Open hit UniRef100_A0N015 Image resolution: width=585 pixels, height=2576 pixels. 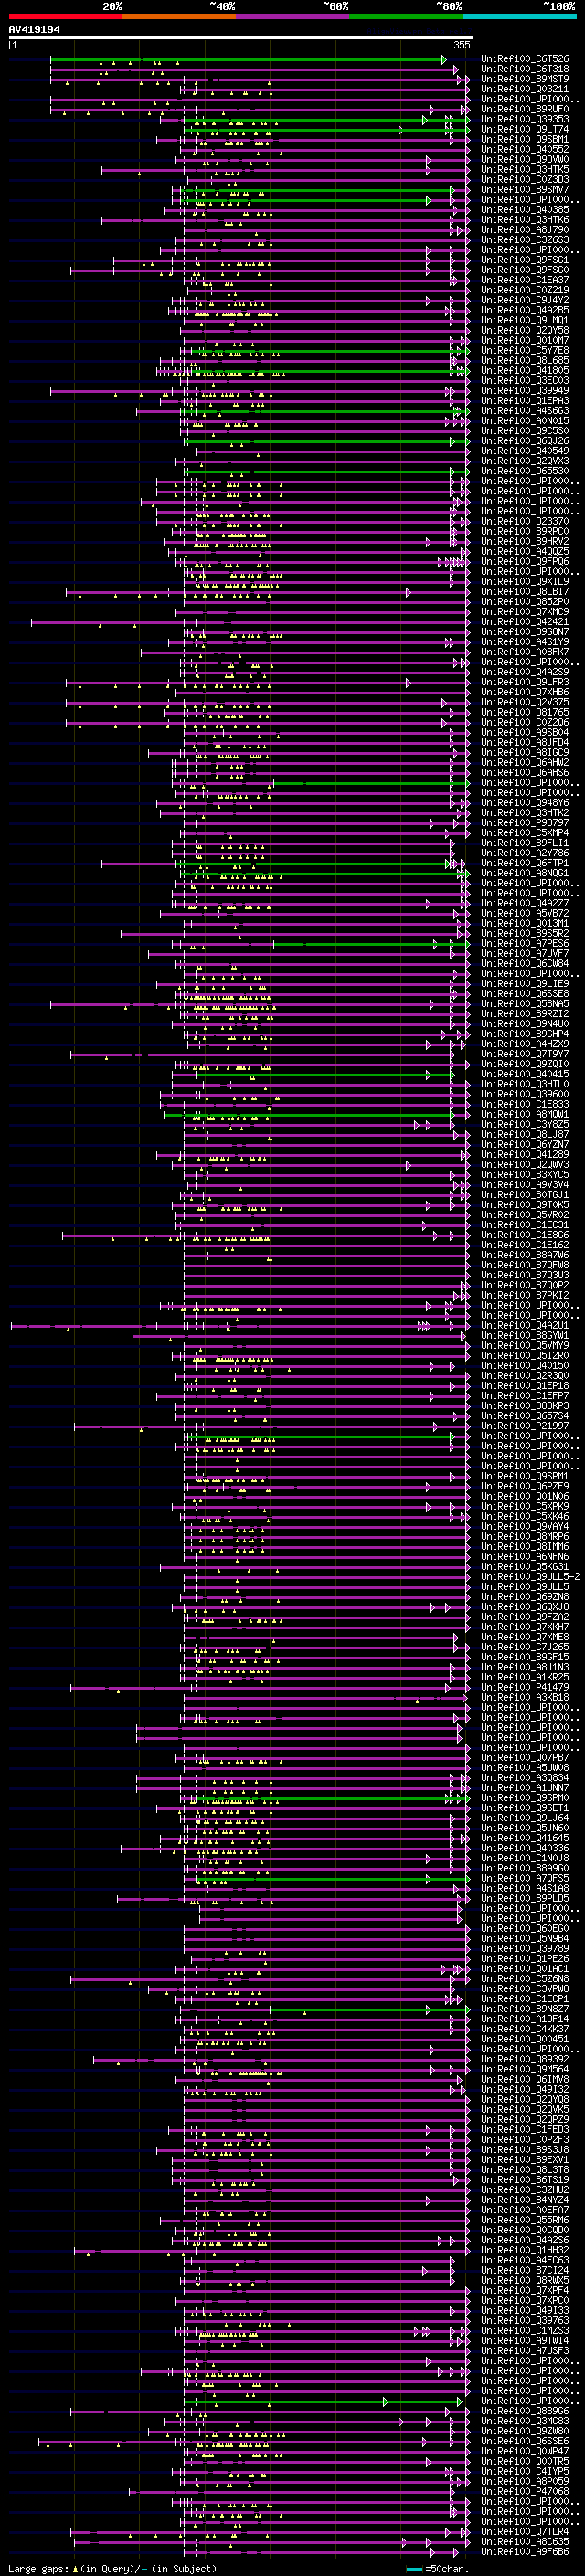click(525, 421)
